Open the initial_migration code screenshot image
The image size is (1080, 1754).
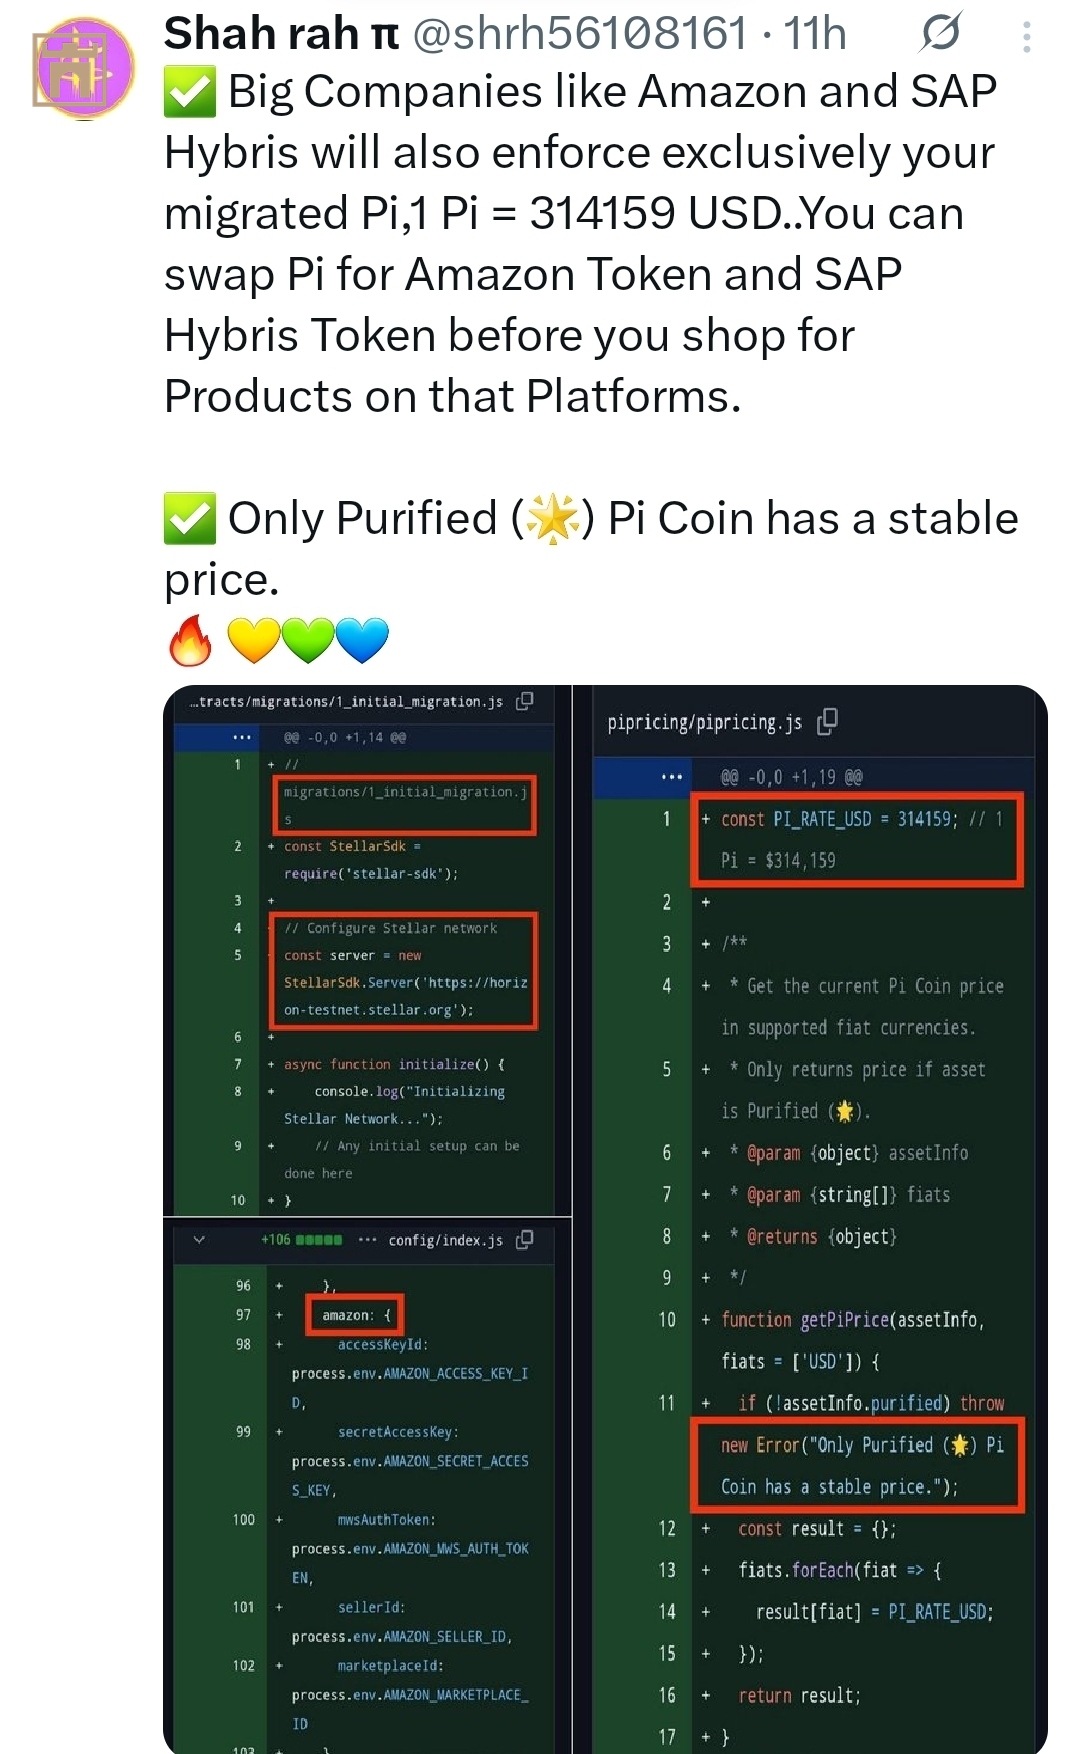(x=367, y=950)
